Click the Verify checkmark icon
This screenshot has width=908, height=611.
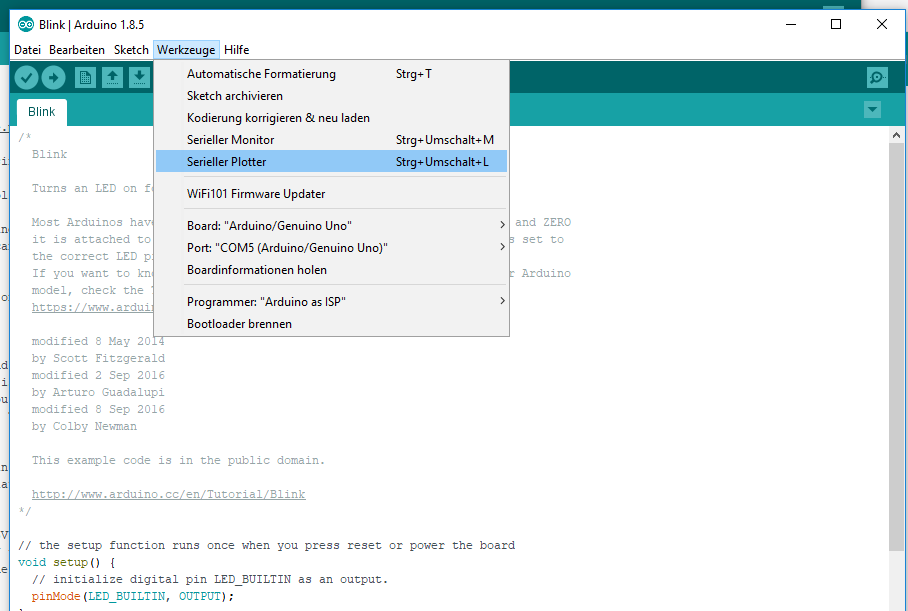27,78
